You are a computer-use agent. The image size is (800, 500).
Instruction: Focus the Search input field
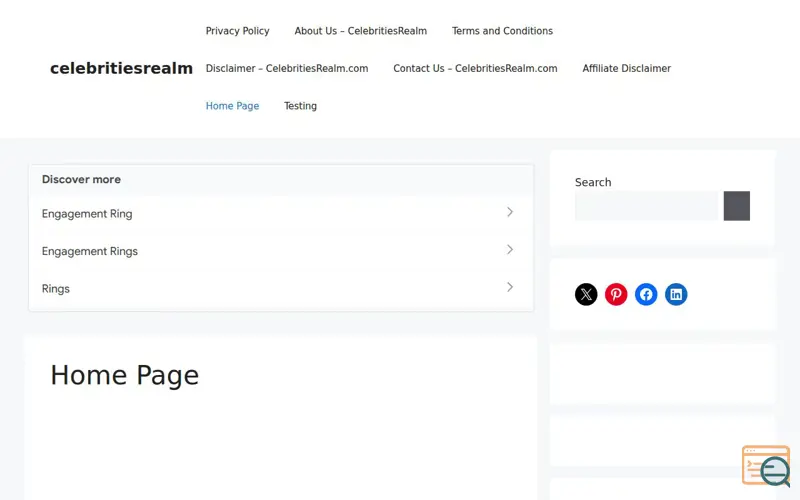click(646, 206)
